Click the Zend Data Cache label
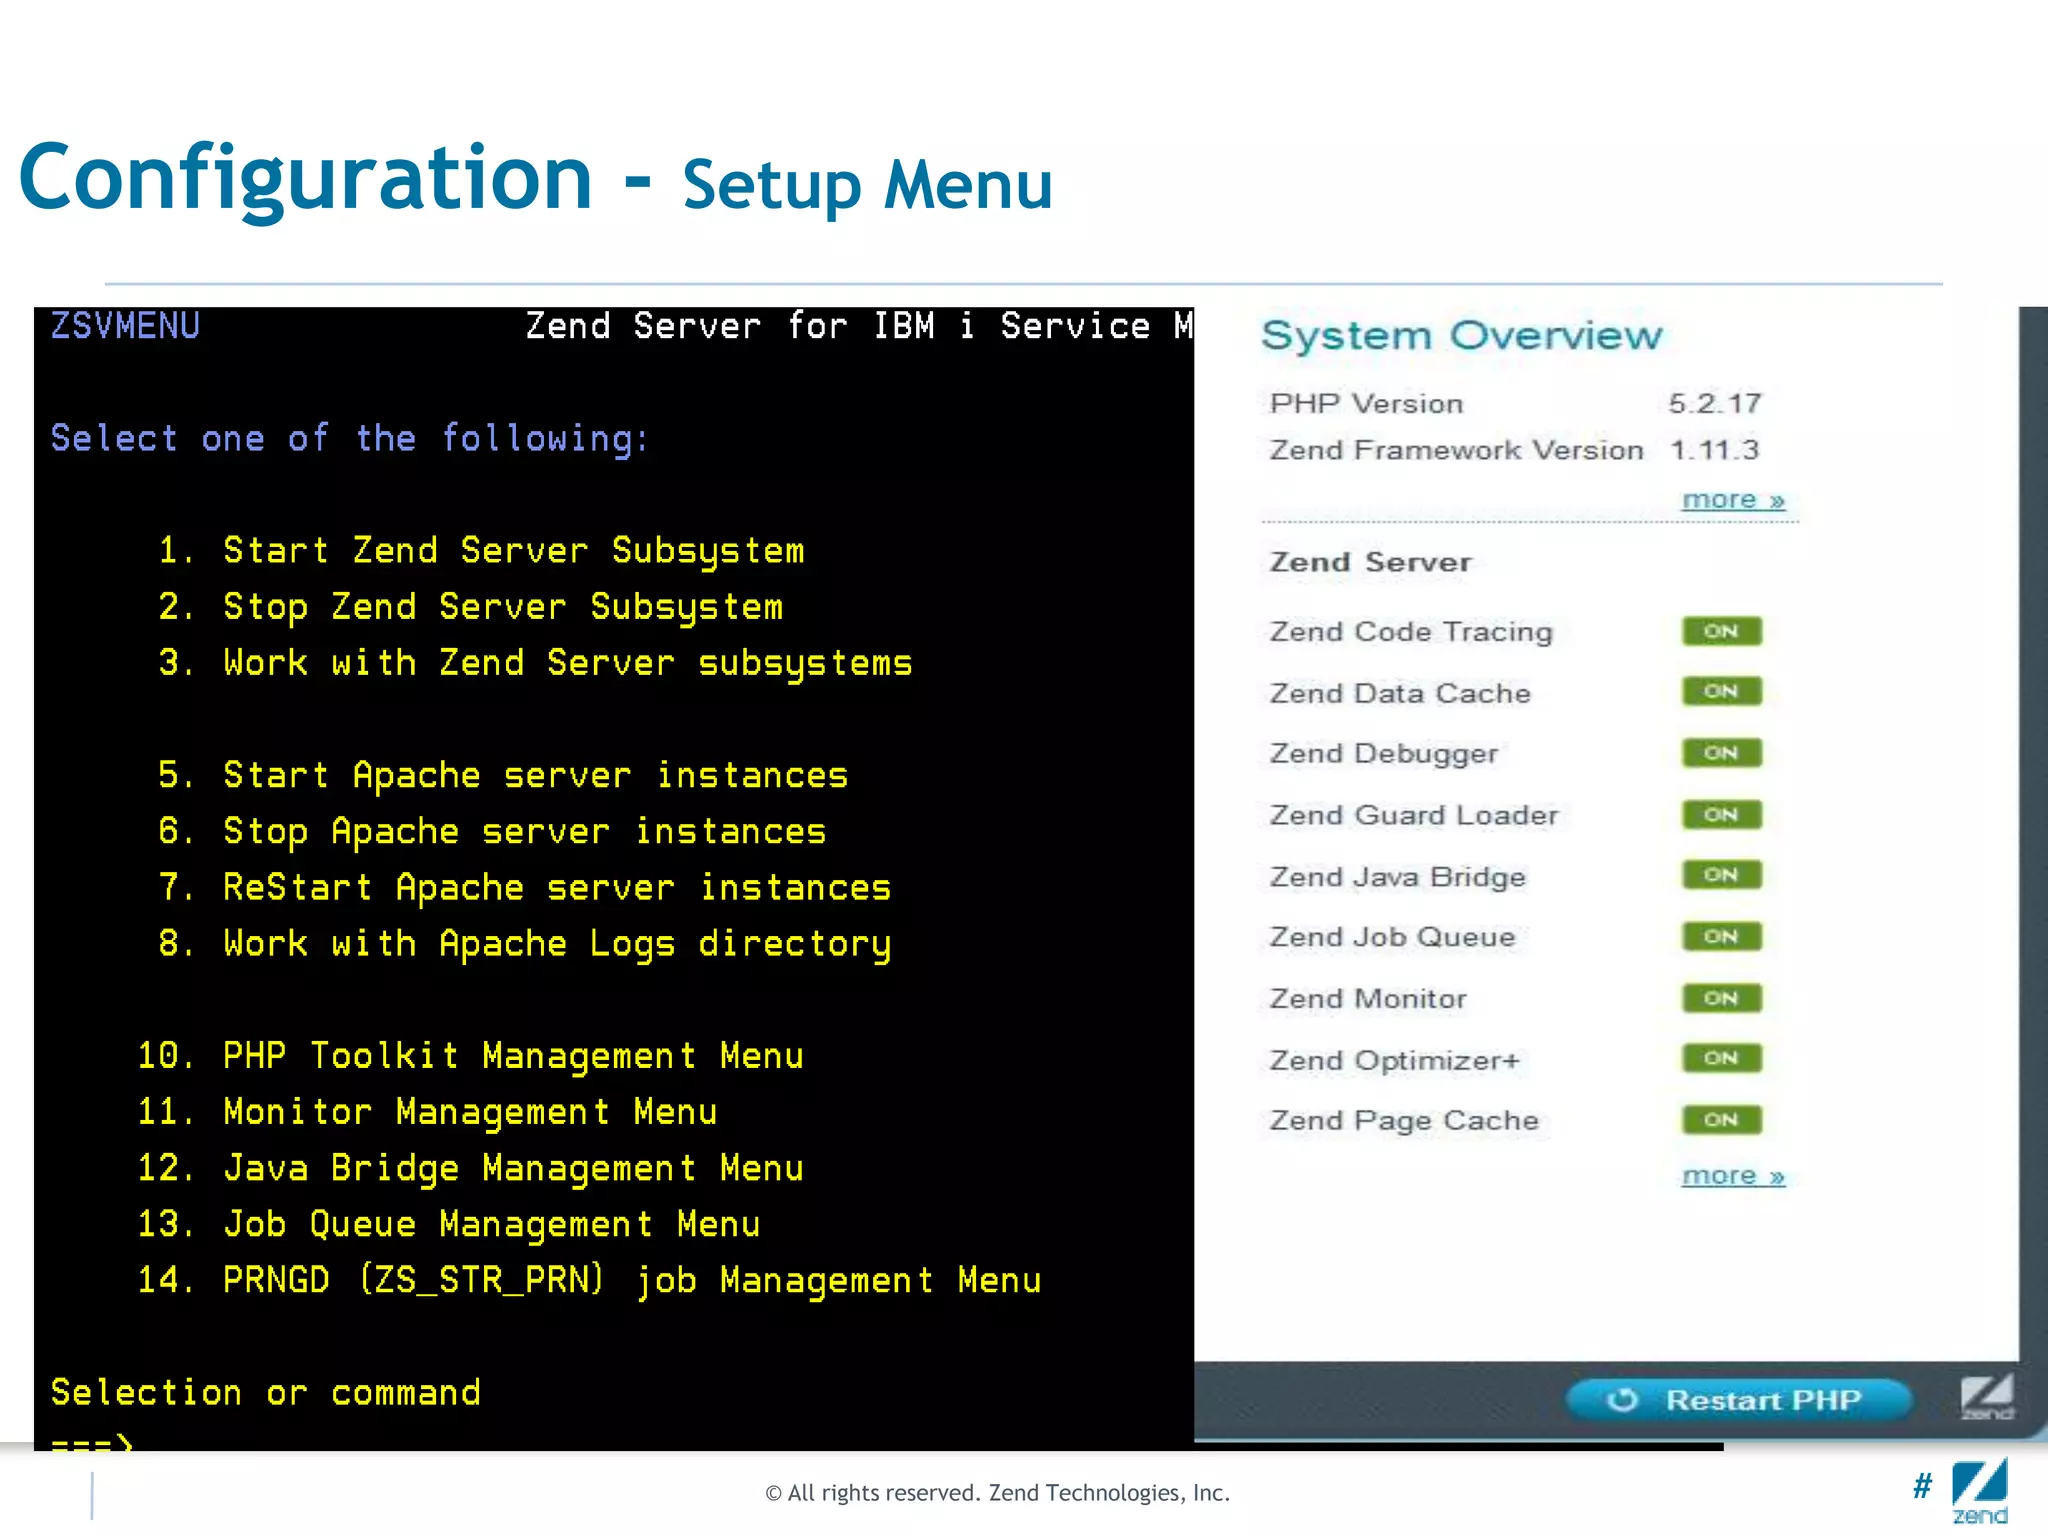Screen dimensions: 2048x1536 pos(1400,693)
